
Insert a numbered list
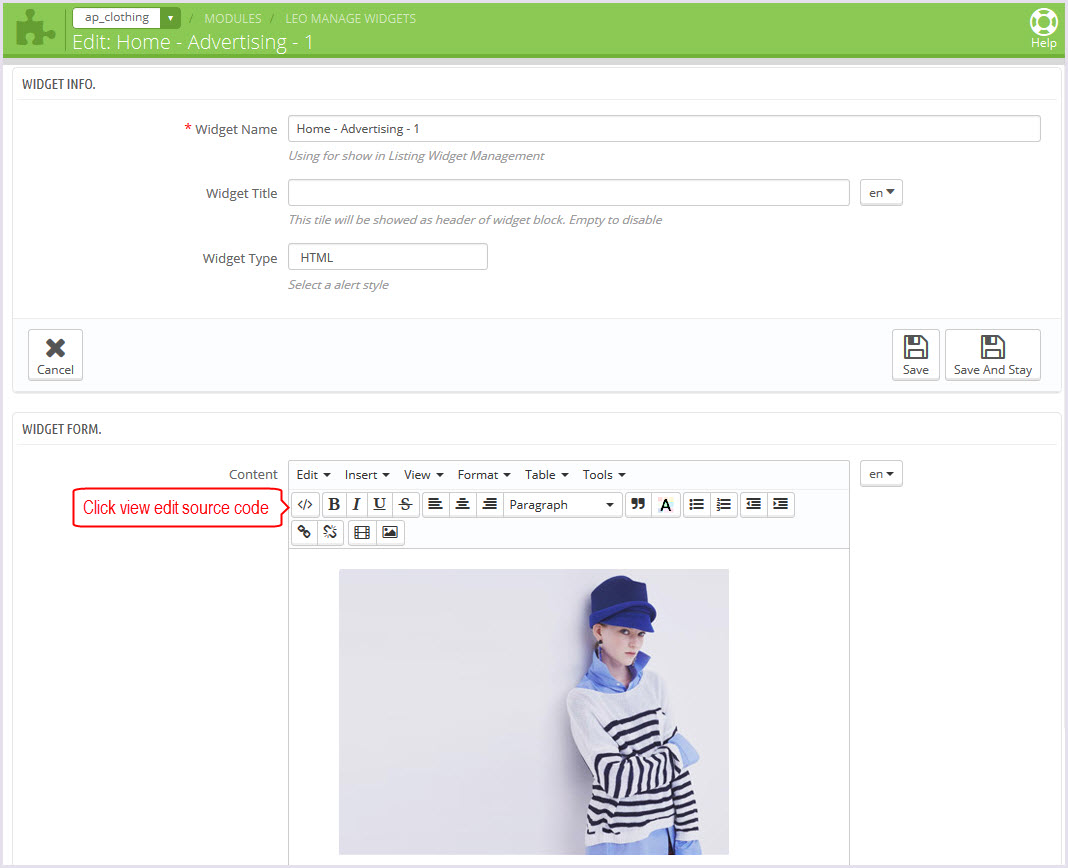(x=724, y=505)
